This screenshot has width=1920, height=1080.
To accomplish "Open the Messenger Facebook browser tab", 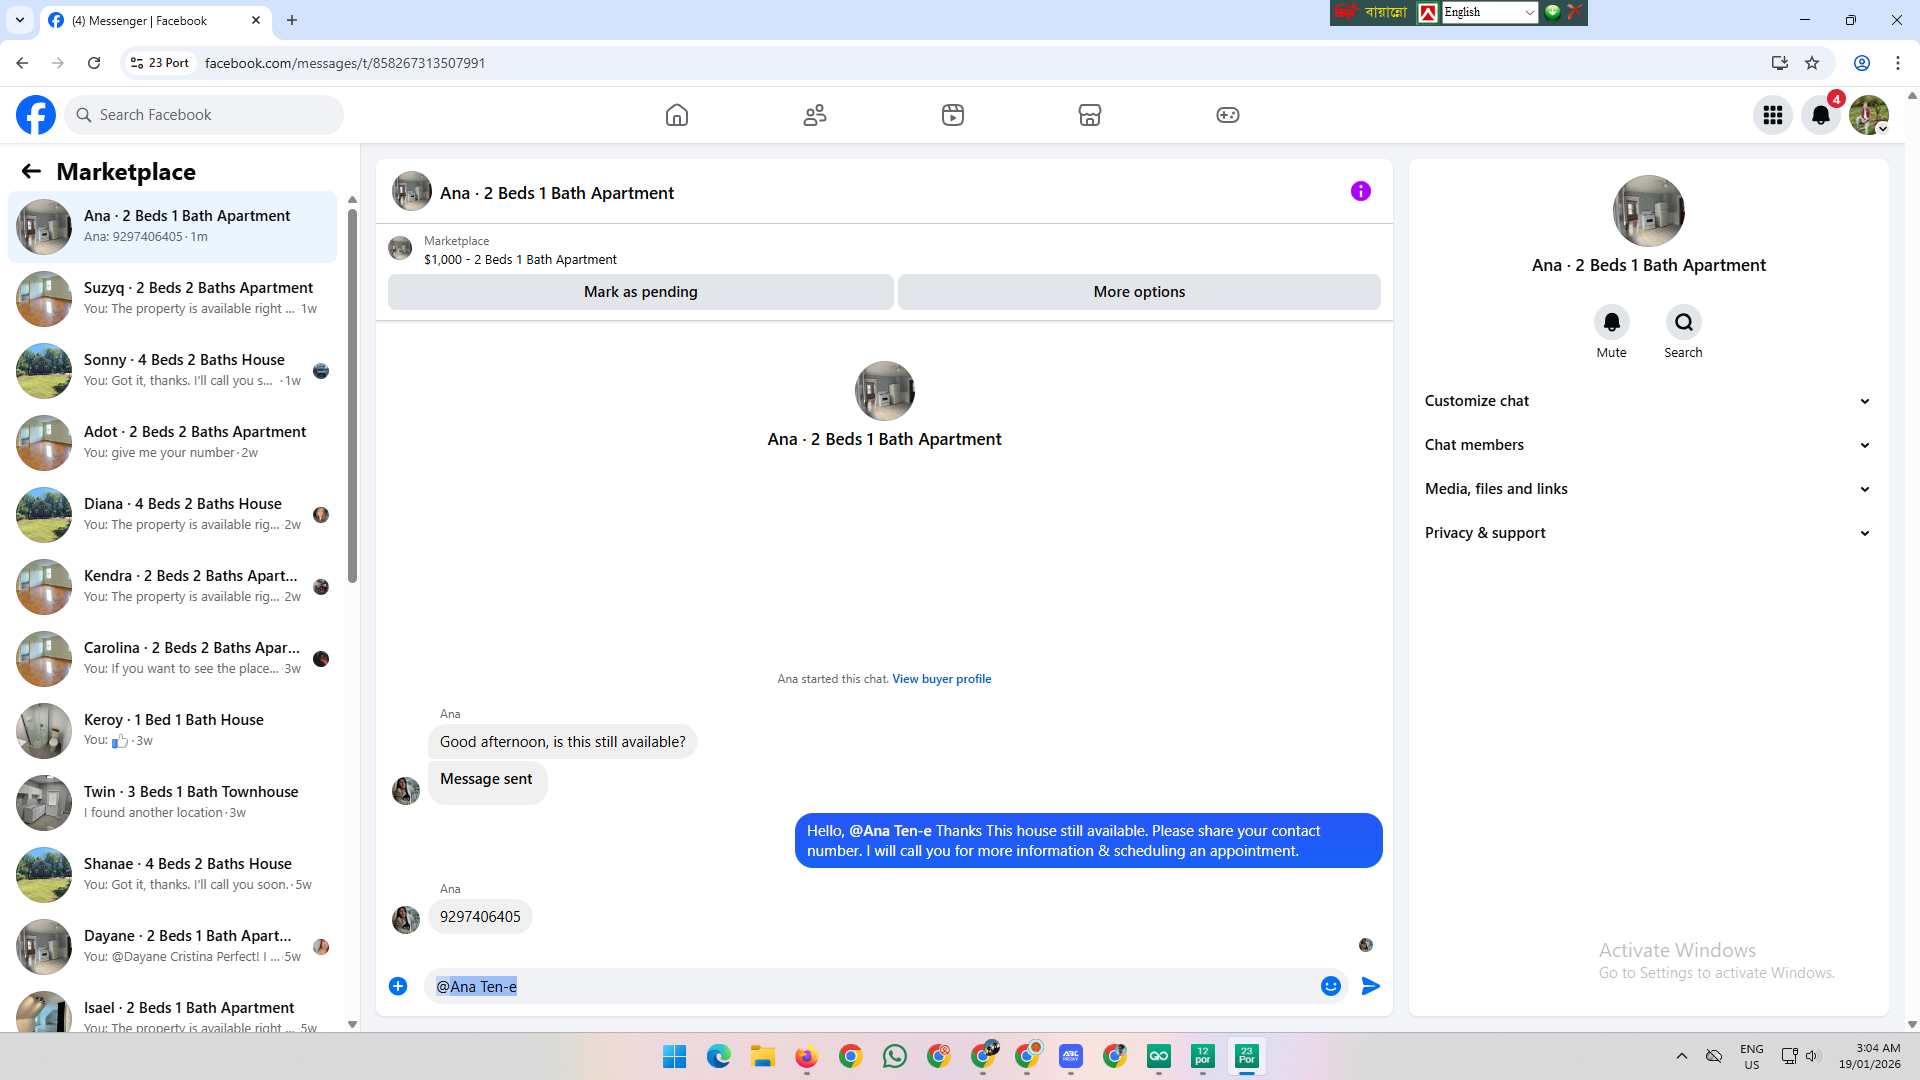I will 155,20.
